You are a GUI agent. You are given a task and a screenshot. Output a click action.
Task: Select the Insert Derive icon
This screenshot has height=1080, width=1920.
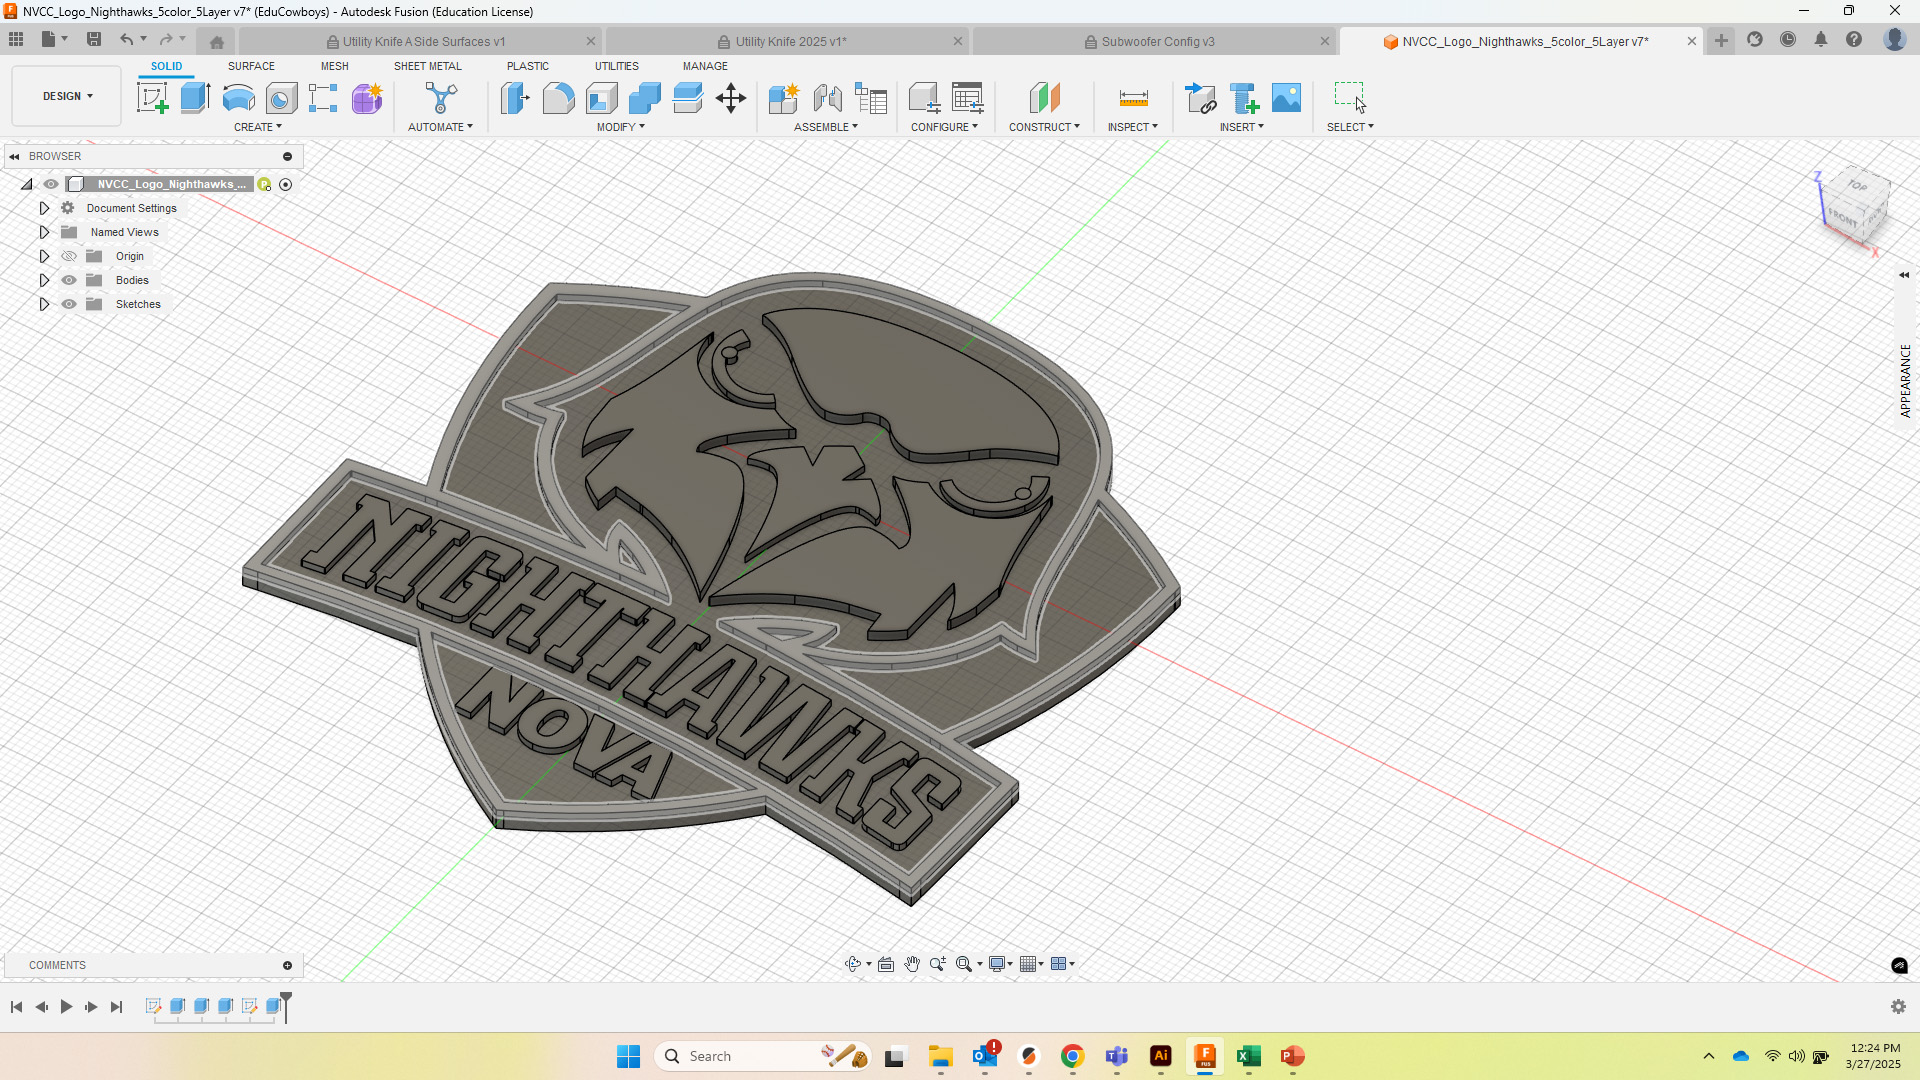(x=1200, y=98)
